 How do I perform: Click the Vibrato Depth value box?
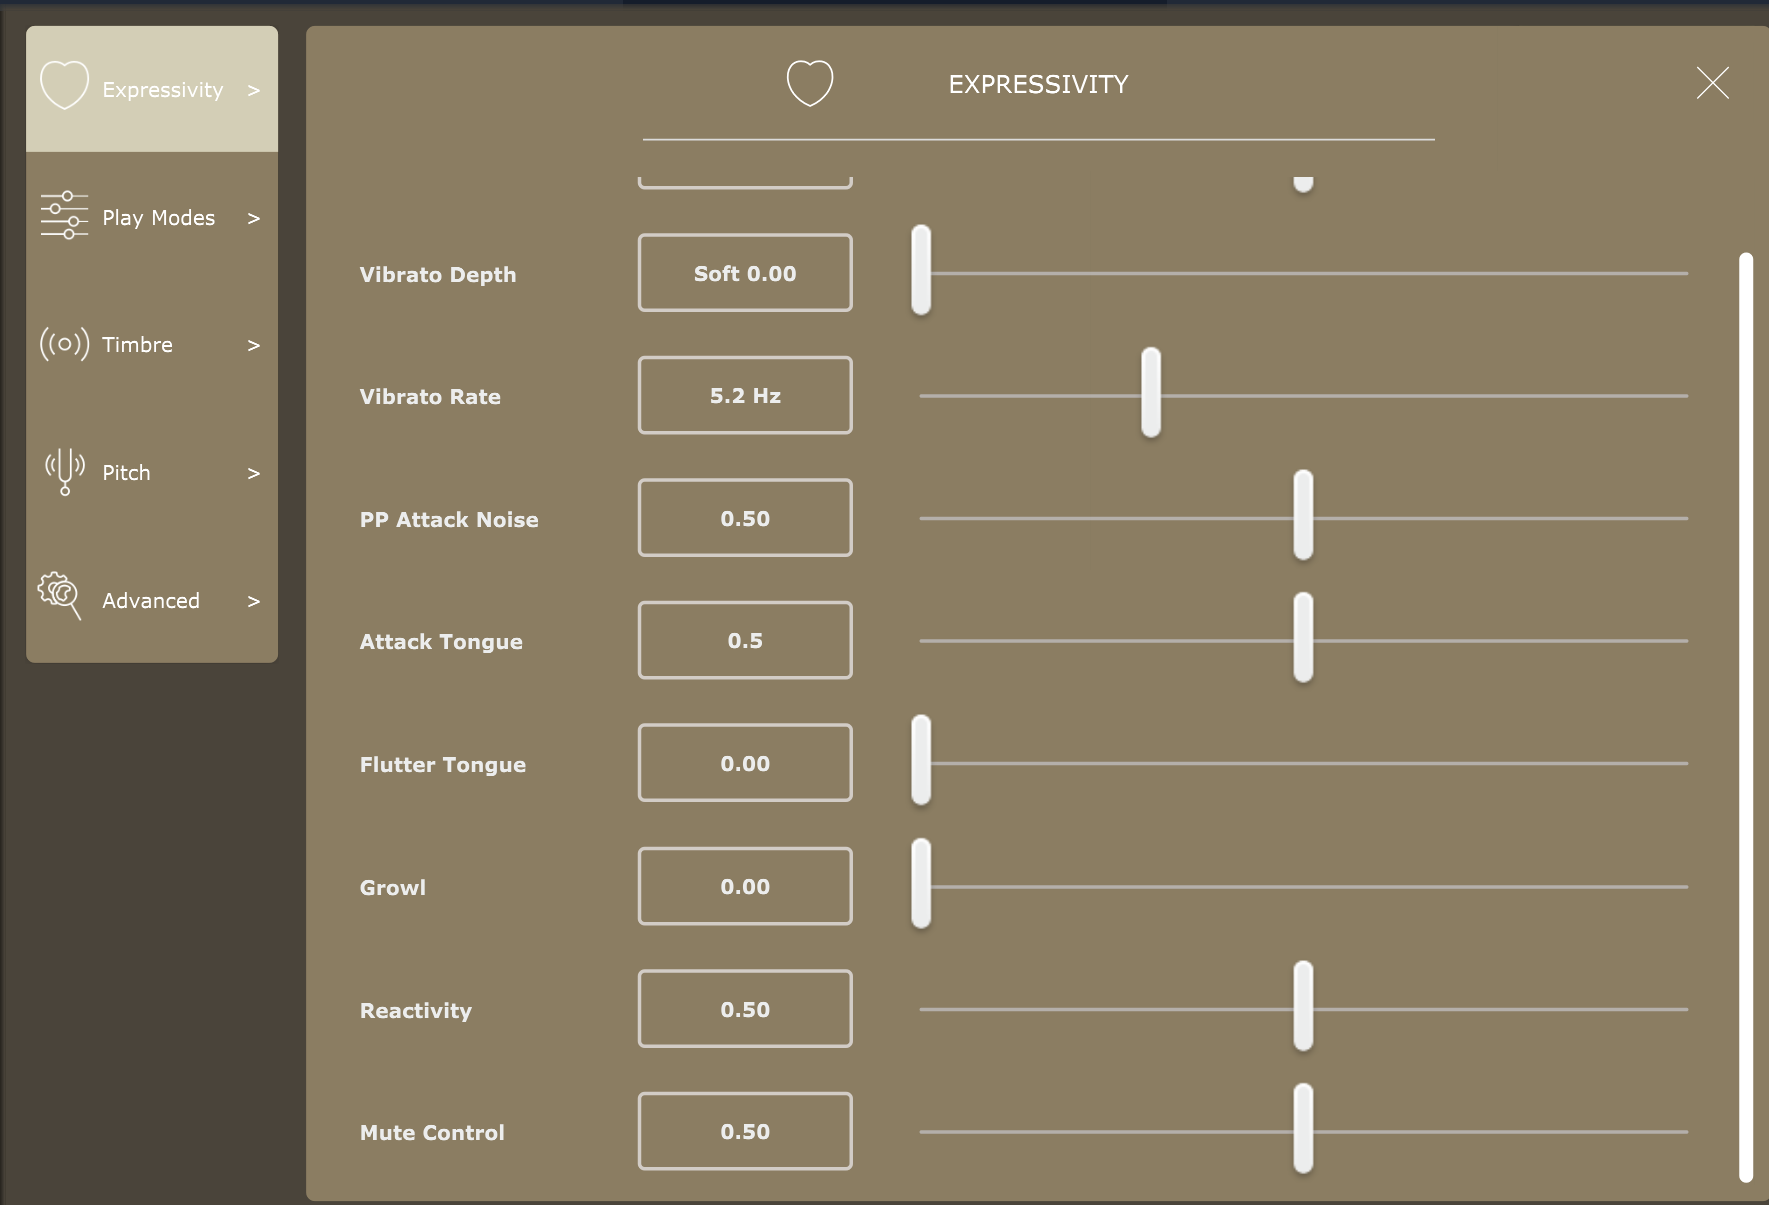click(x=745, y=273)
